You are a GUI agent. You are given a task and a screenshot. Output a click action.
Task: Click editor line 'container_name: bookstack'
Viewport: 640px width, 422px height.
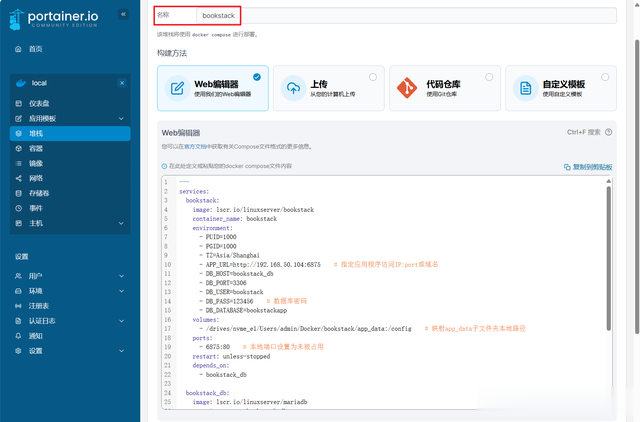235,219
